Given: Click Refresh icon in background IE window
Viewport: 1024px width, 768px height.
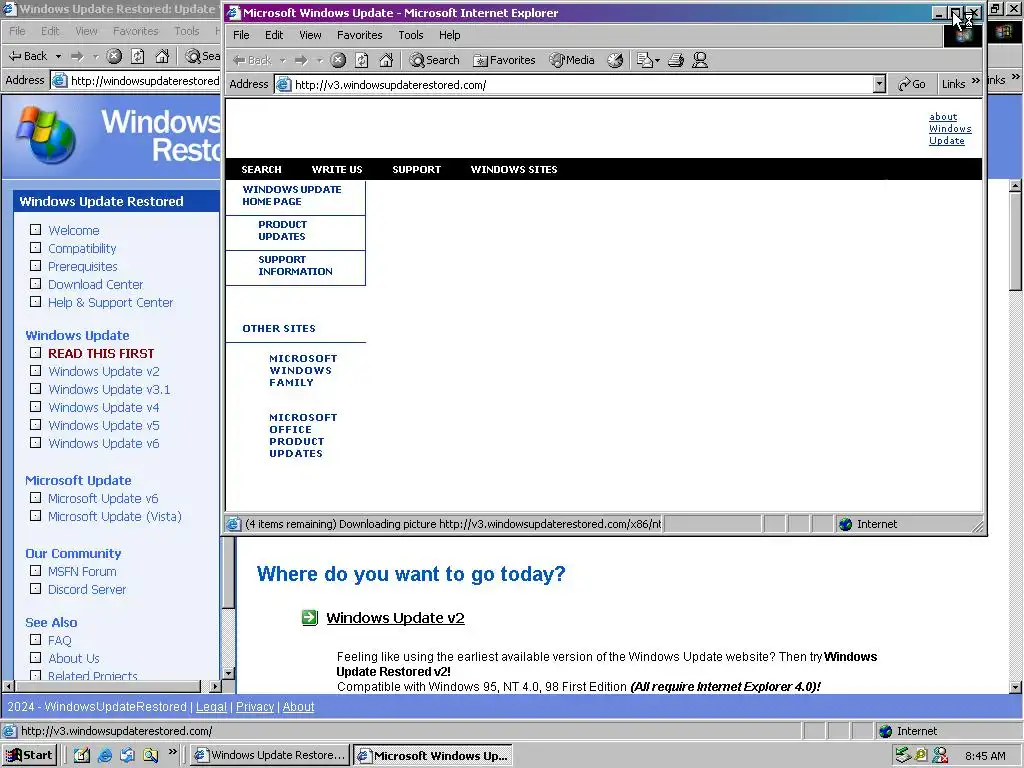Looking at the screenshot, I should tap(138, 56).
